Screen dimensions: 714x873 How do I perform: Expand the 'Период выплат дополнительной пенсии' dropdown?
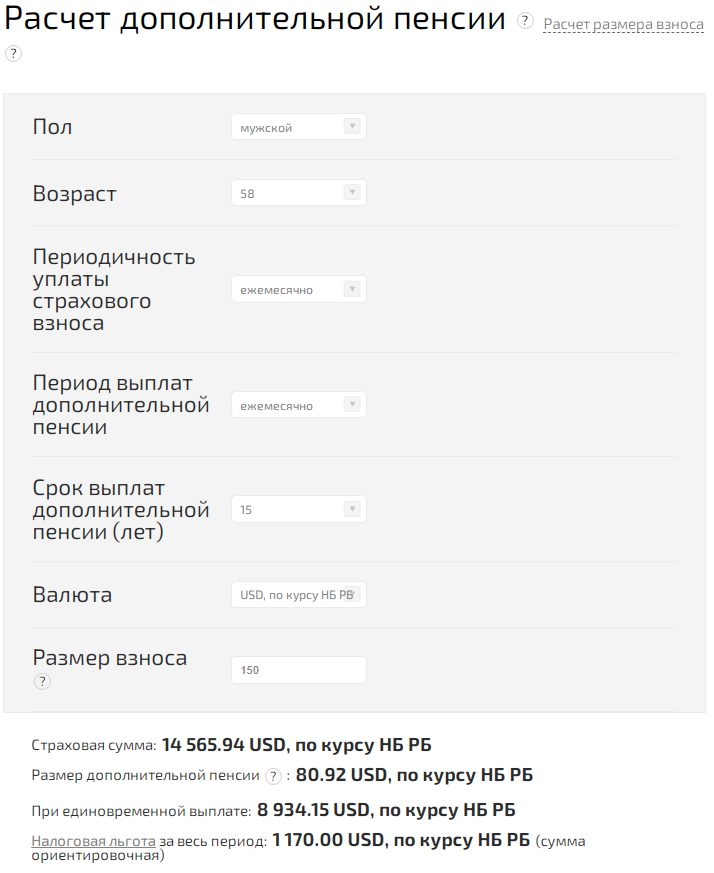coord(298,405)
